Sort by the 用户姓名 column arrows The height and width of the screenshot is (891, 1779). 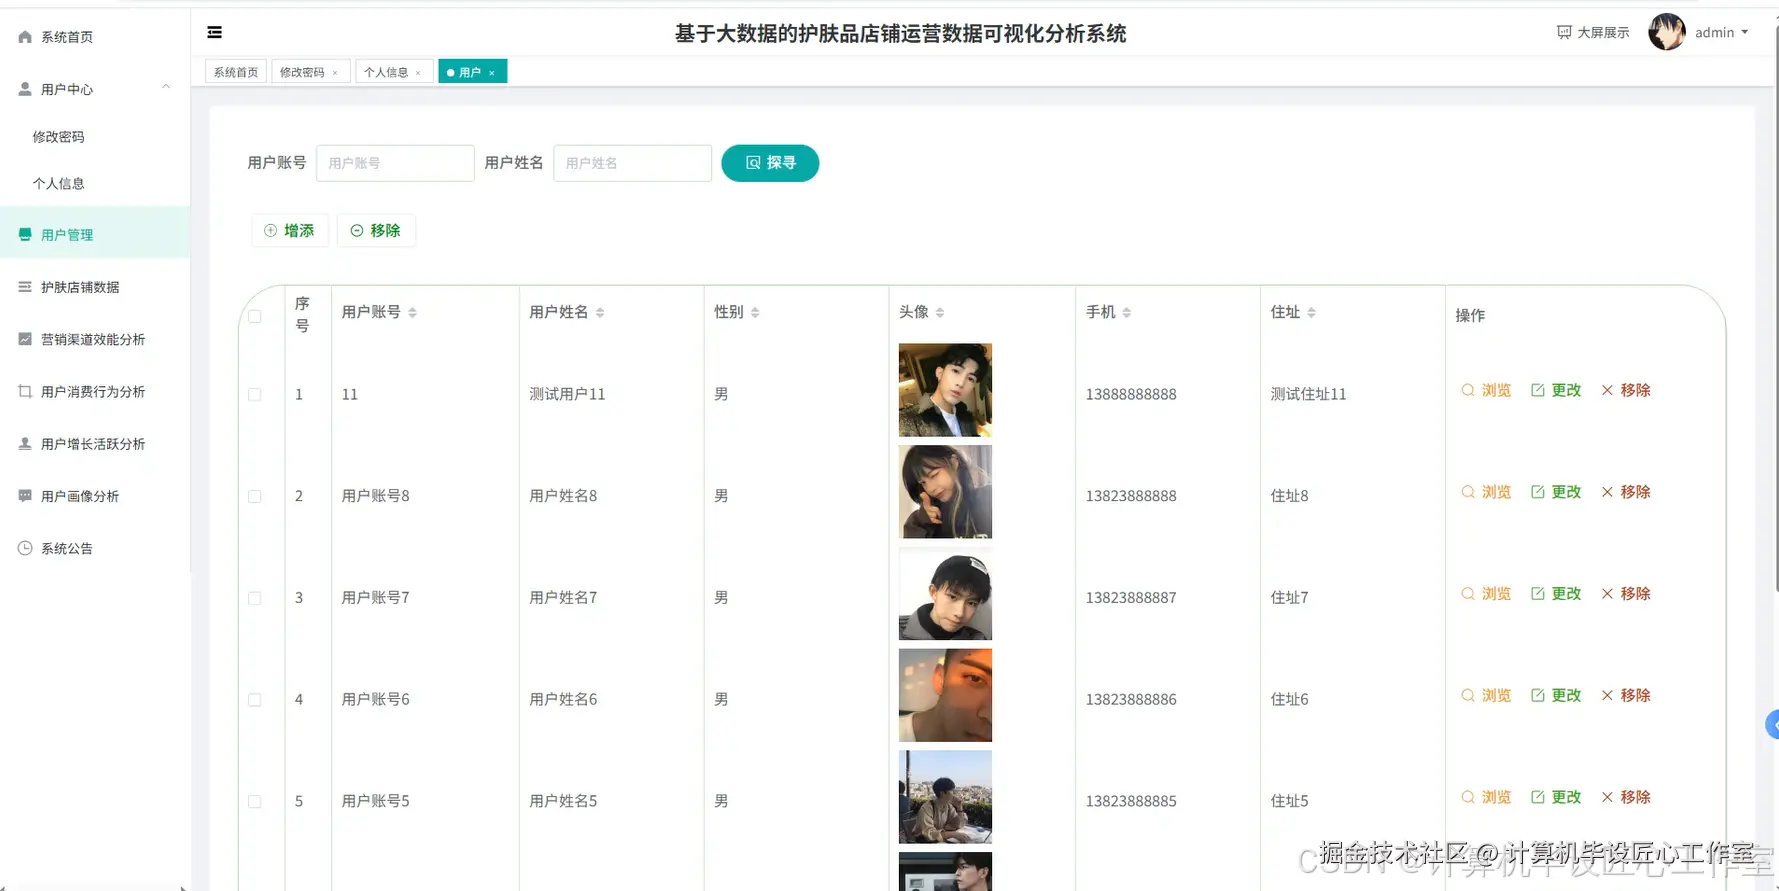600,313
